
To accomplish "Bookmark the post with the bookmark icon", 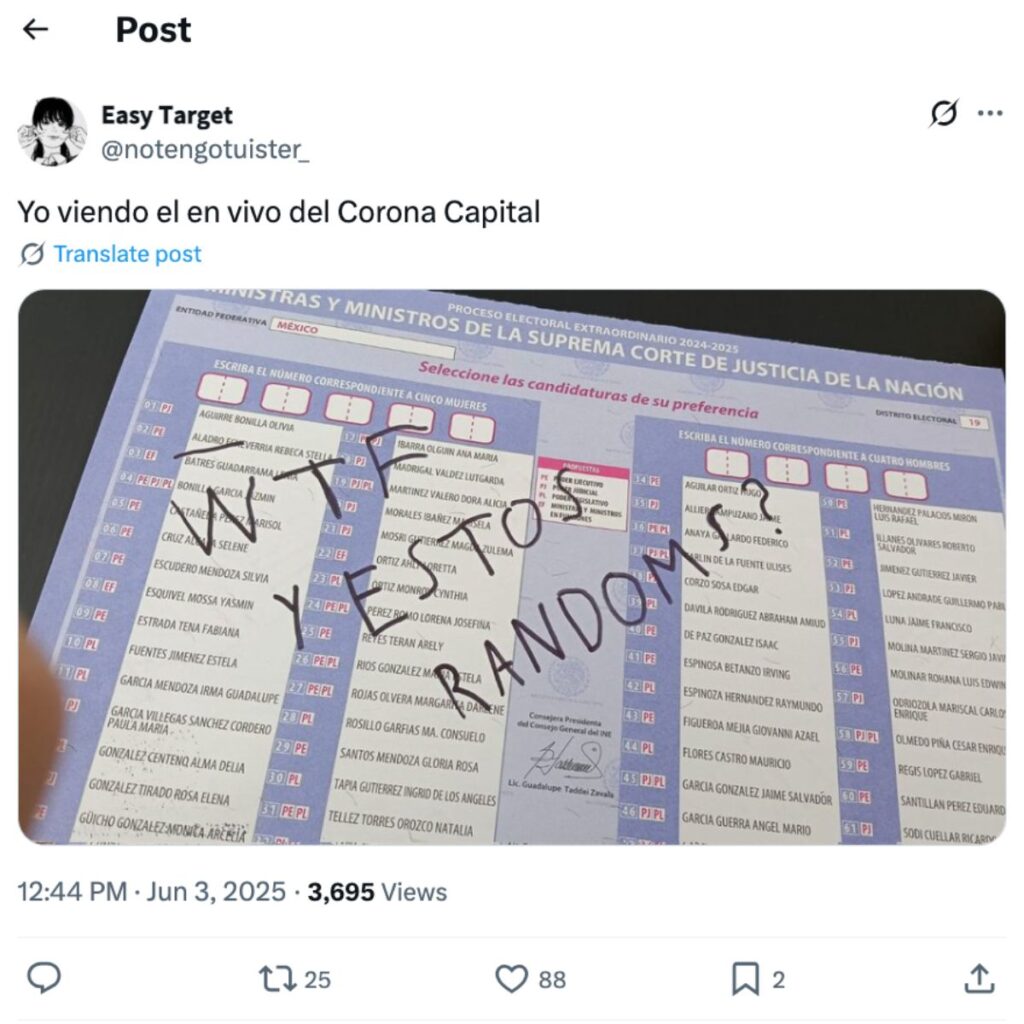I will point(745,979).
